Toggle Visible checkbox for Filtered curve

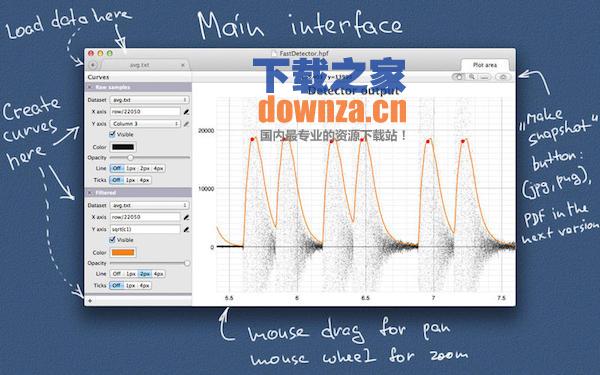point(112,240)
